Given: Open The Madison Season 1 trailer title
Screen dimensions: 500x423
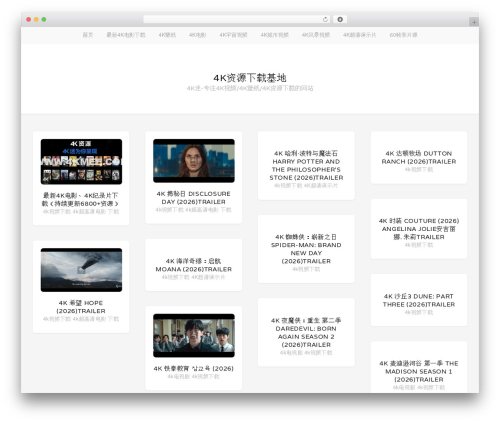Looking at the screenshot, I should tap(419, 371).
